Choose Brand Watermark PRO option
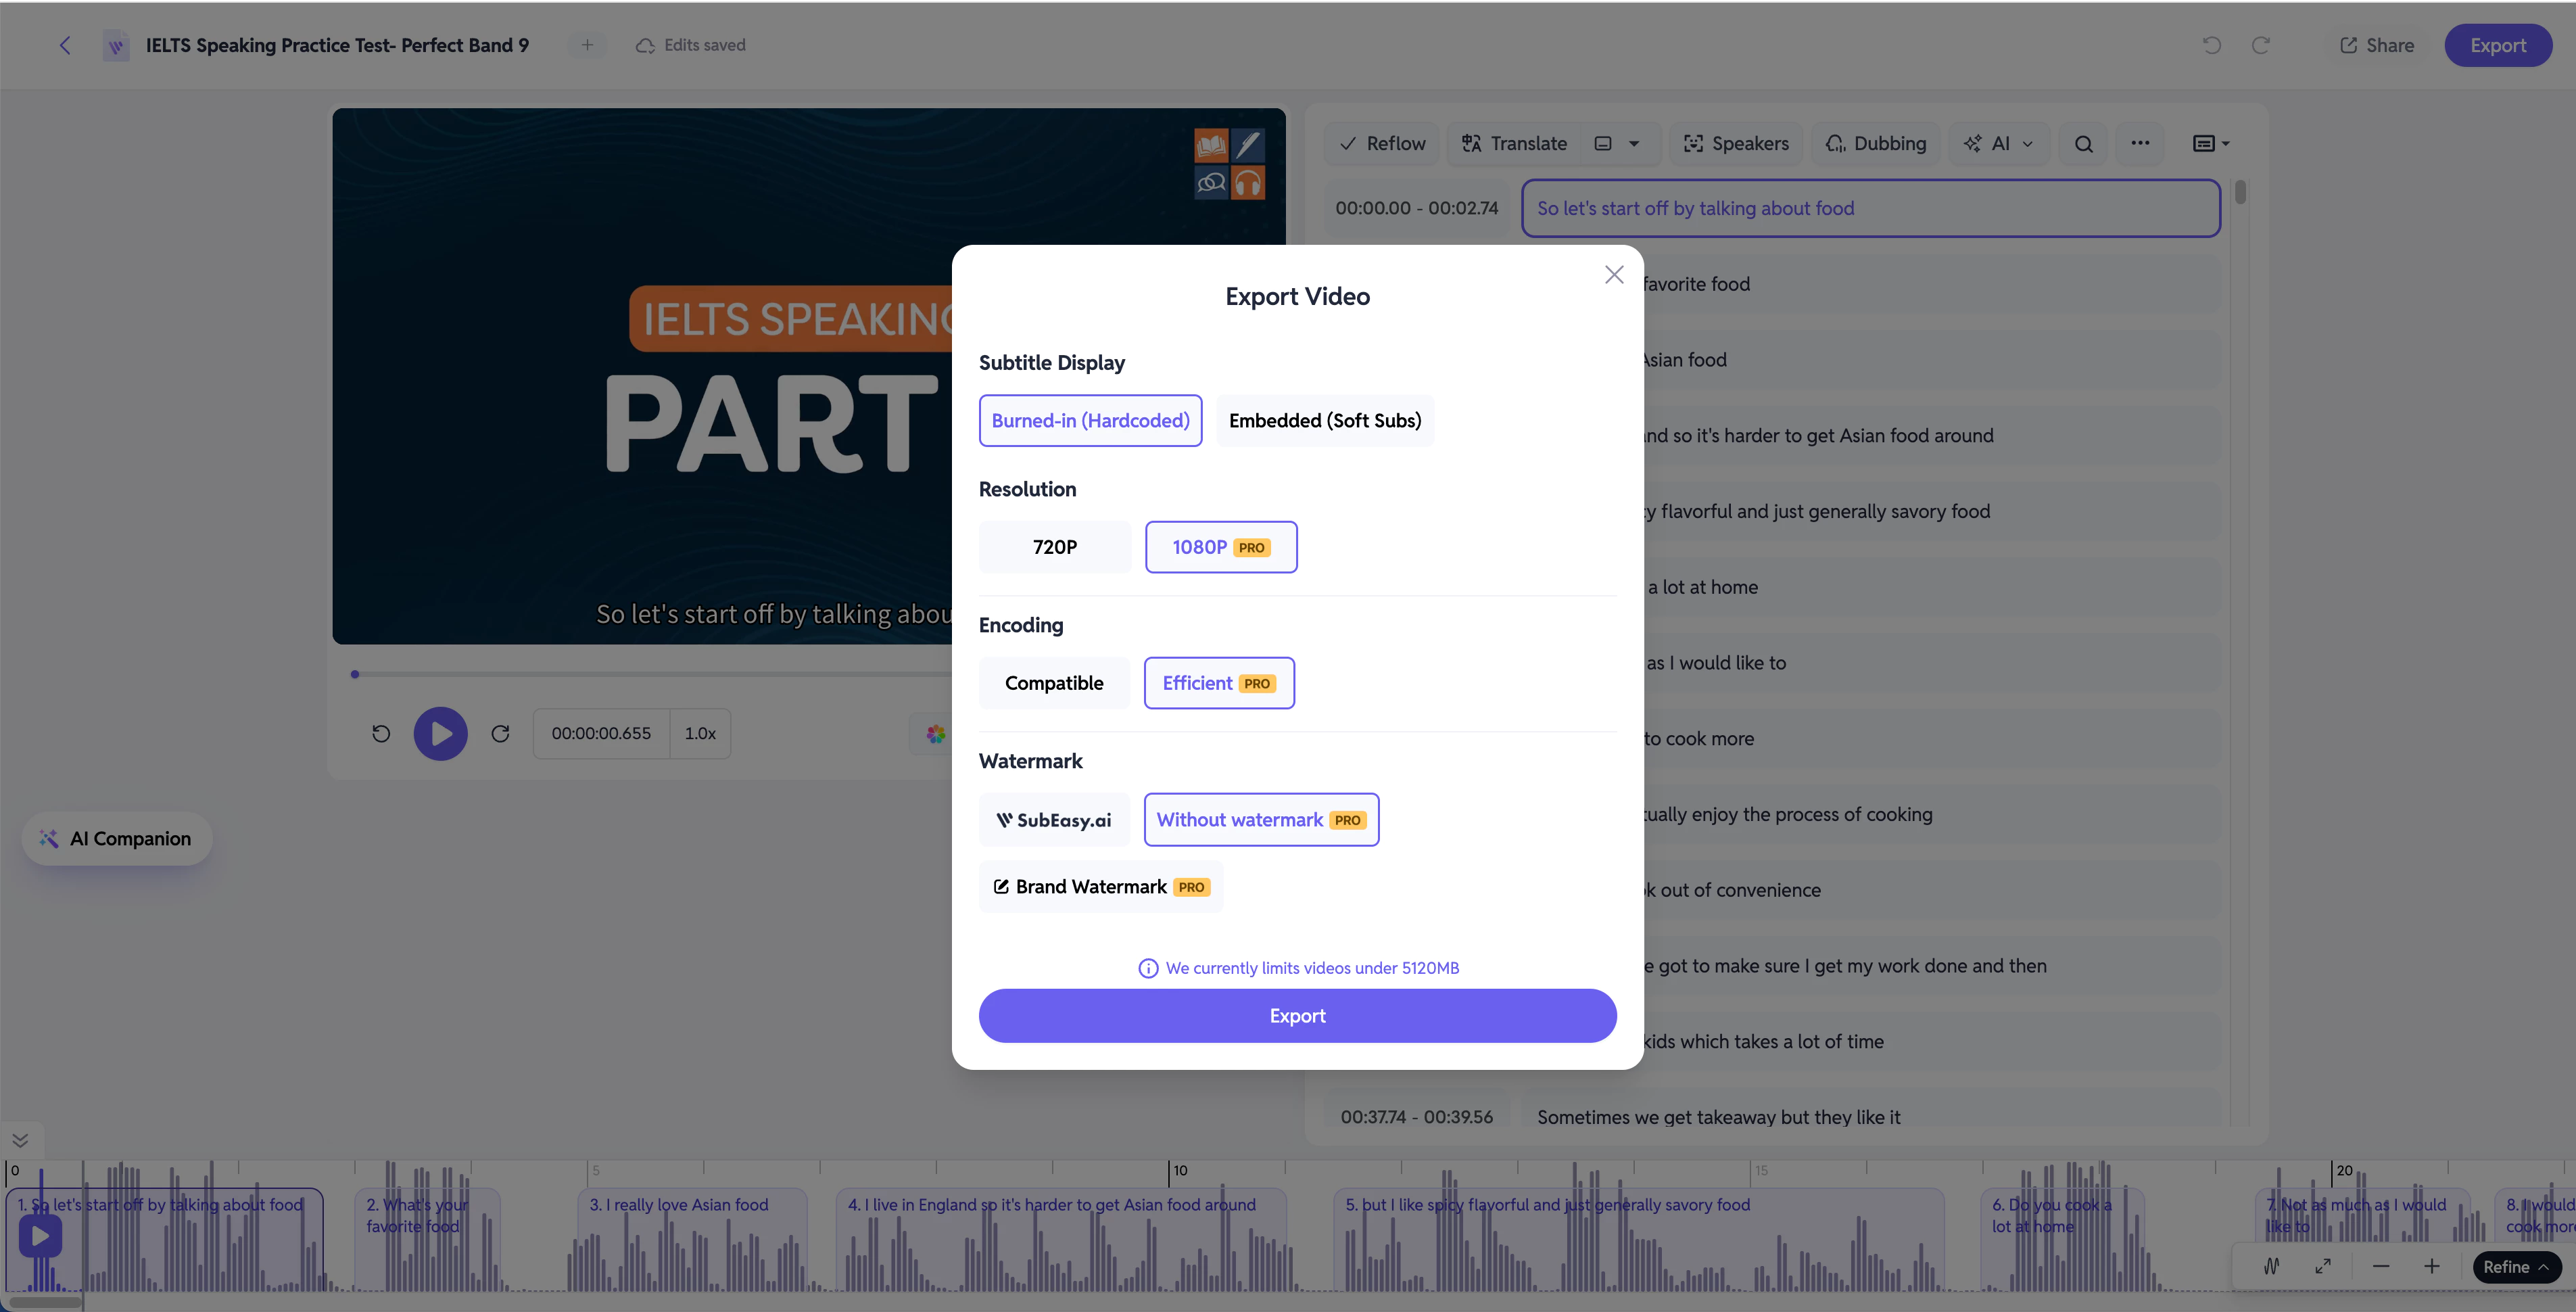The height and width of the screenshot is (1312, 2576). (x=1101, y=887)
